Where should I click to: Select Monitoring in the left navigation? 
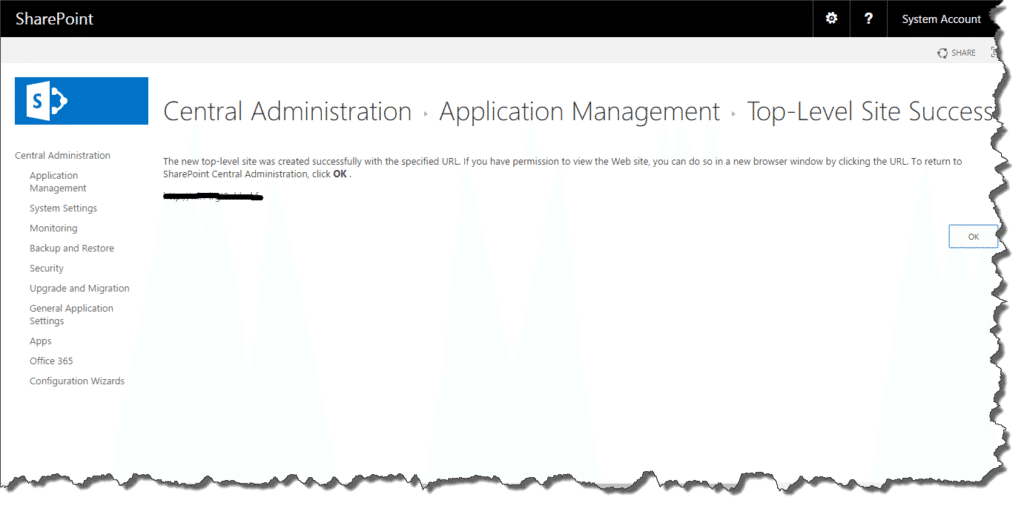tap(53, 228)
